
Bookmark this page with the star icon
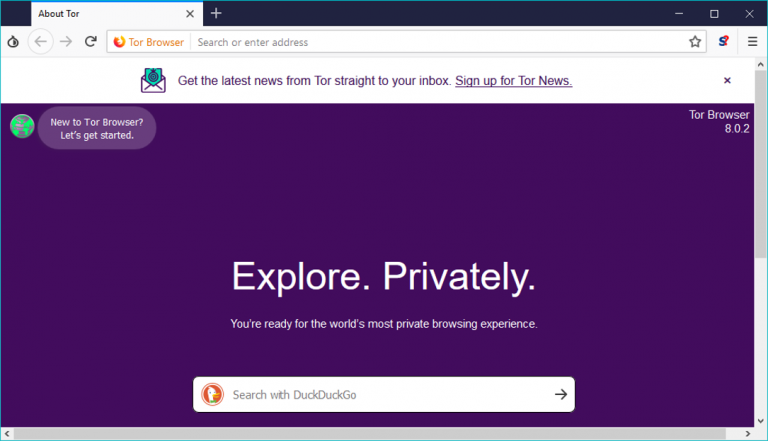(695, 42)
